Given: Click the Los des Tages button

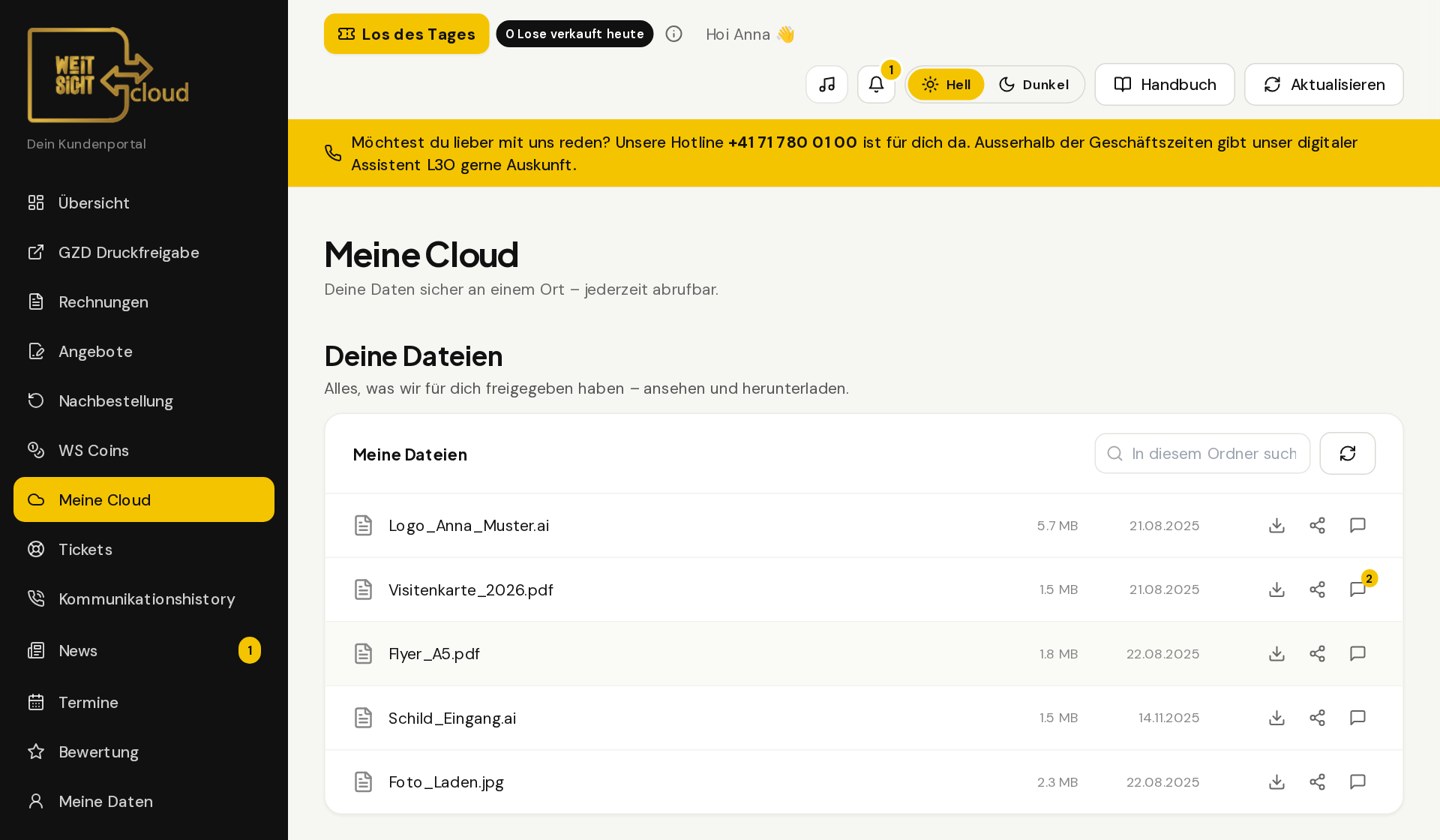Looking at the screenshot, I should click(x=406, y=34).
